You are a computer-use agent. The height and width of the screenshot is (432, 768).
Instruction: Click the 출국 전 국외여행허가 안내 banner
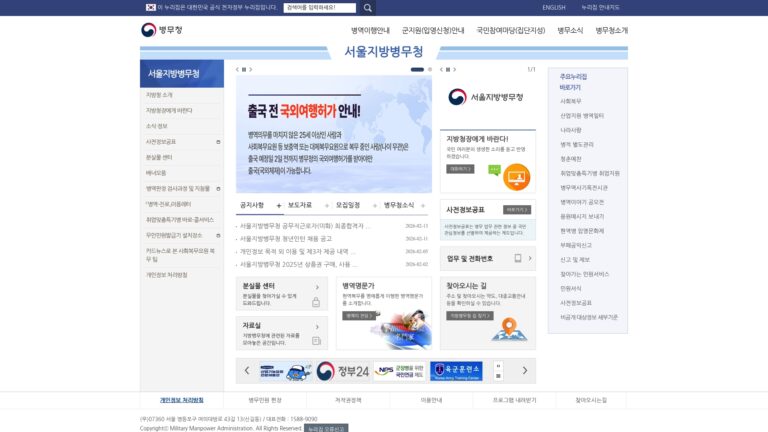334,134
